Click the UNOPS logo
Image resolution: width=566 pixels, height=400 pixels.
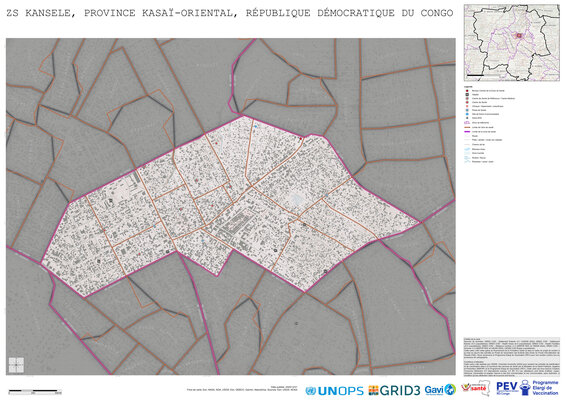tap(334, 391)
